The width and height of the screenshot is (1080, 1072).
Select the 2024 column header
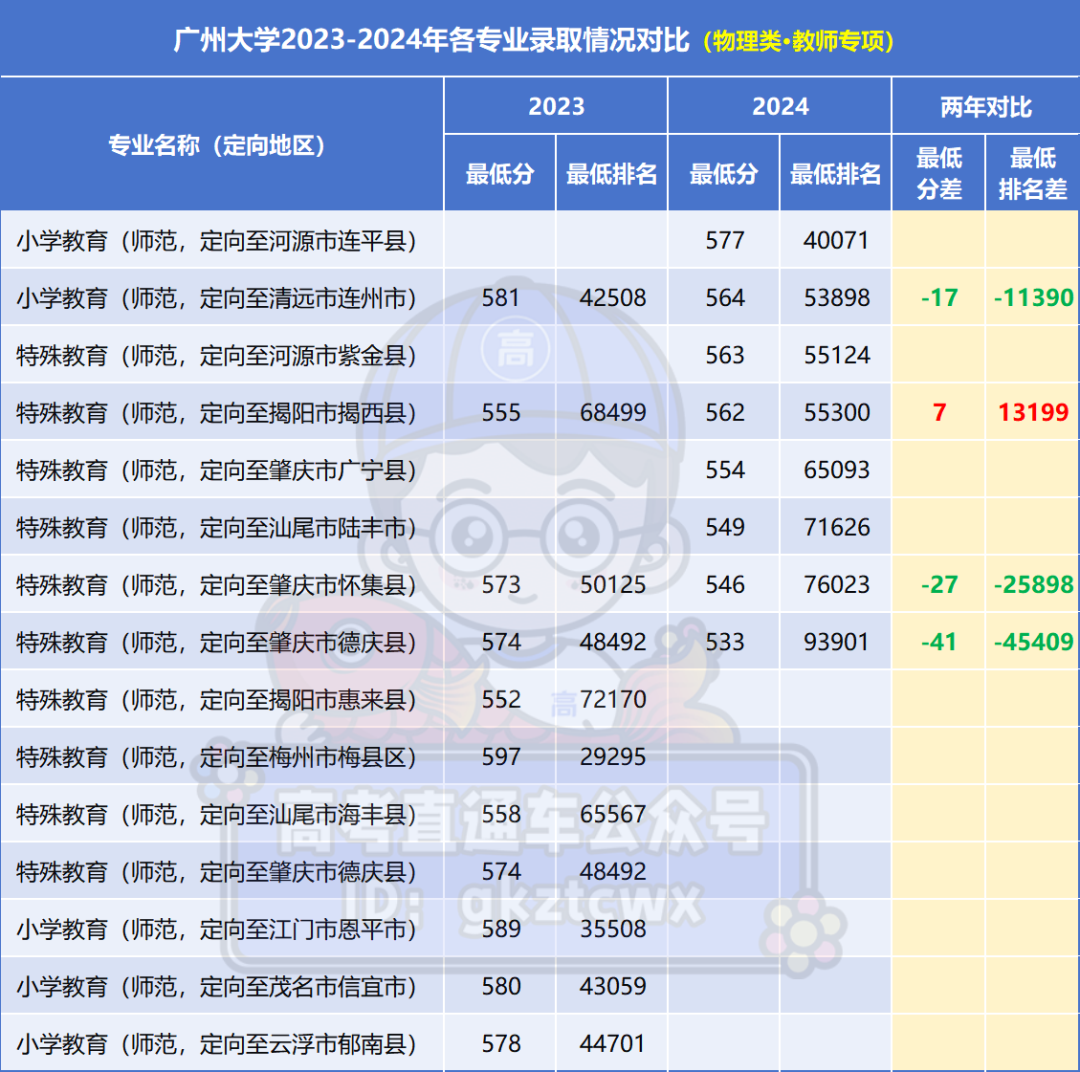[x=779, y=106]
